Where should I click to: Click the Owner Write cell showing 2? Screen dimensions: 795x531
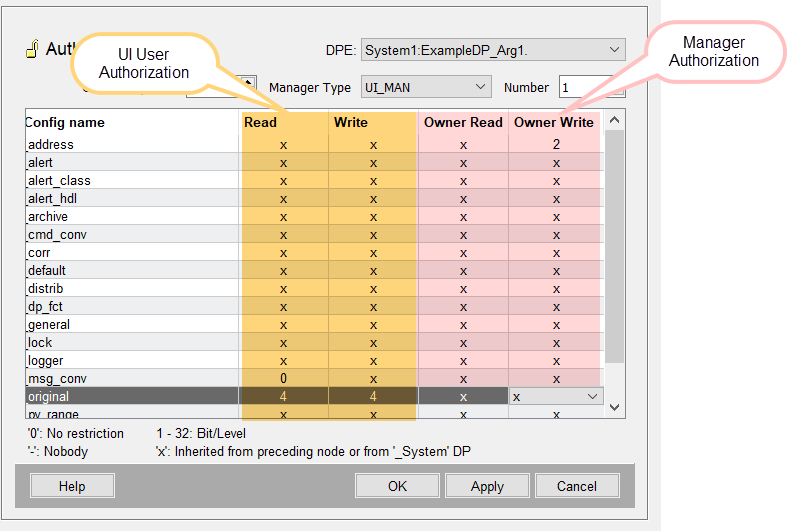pyautogui.click(x=554, y=144)
